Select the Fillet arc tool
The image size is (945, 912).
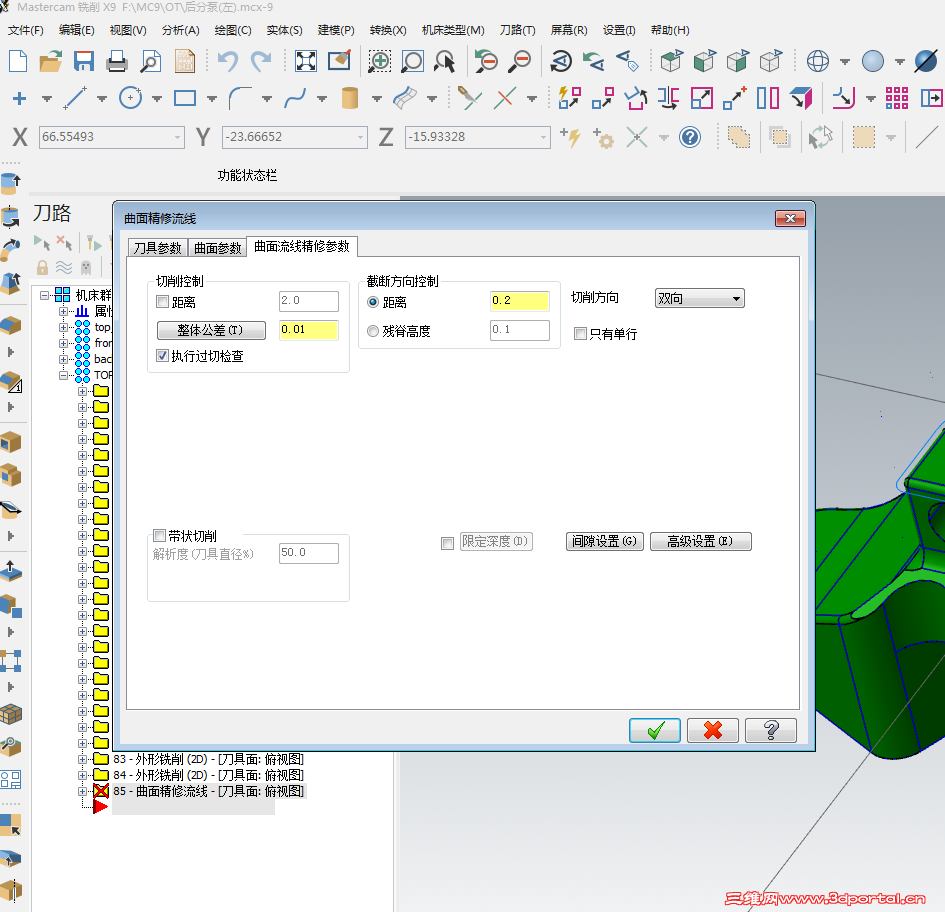click(x=240, y=98)
